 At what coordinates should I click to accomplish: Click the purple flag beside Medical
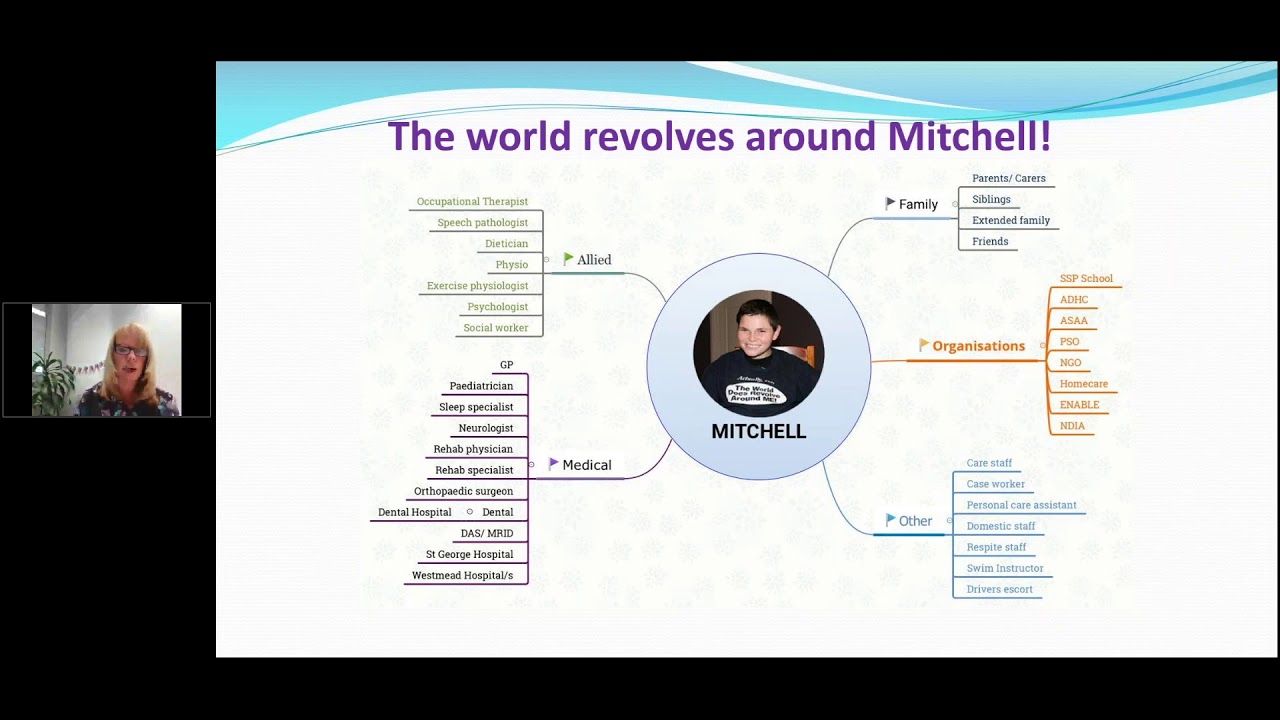pyautogui.click(x=553, y=464)
